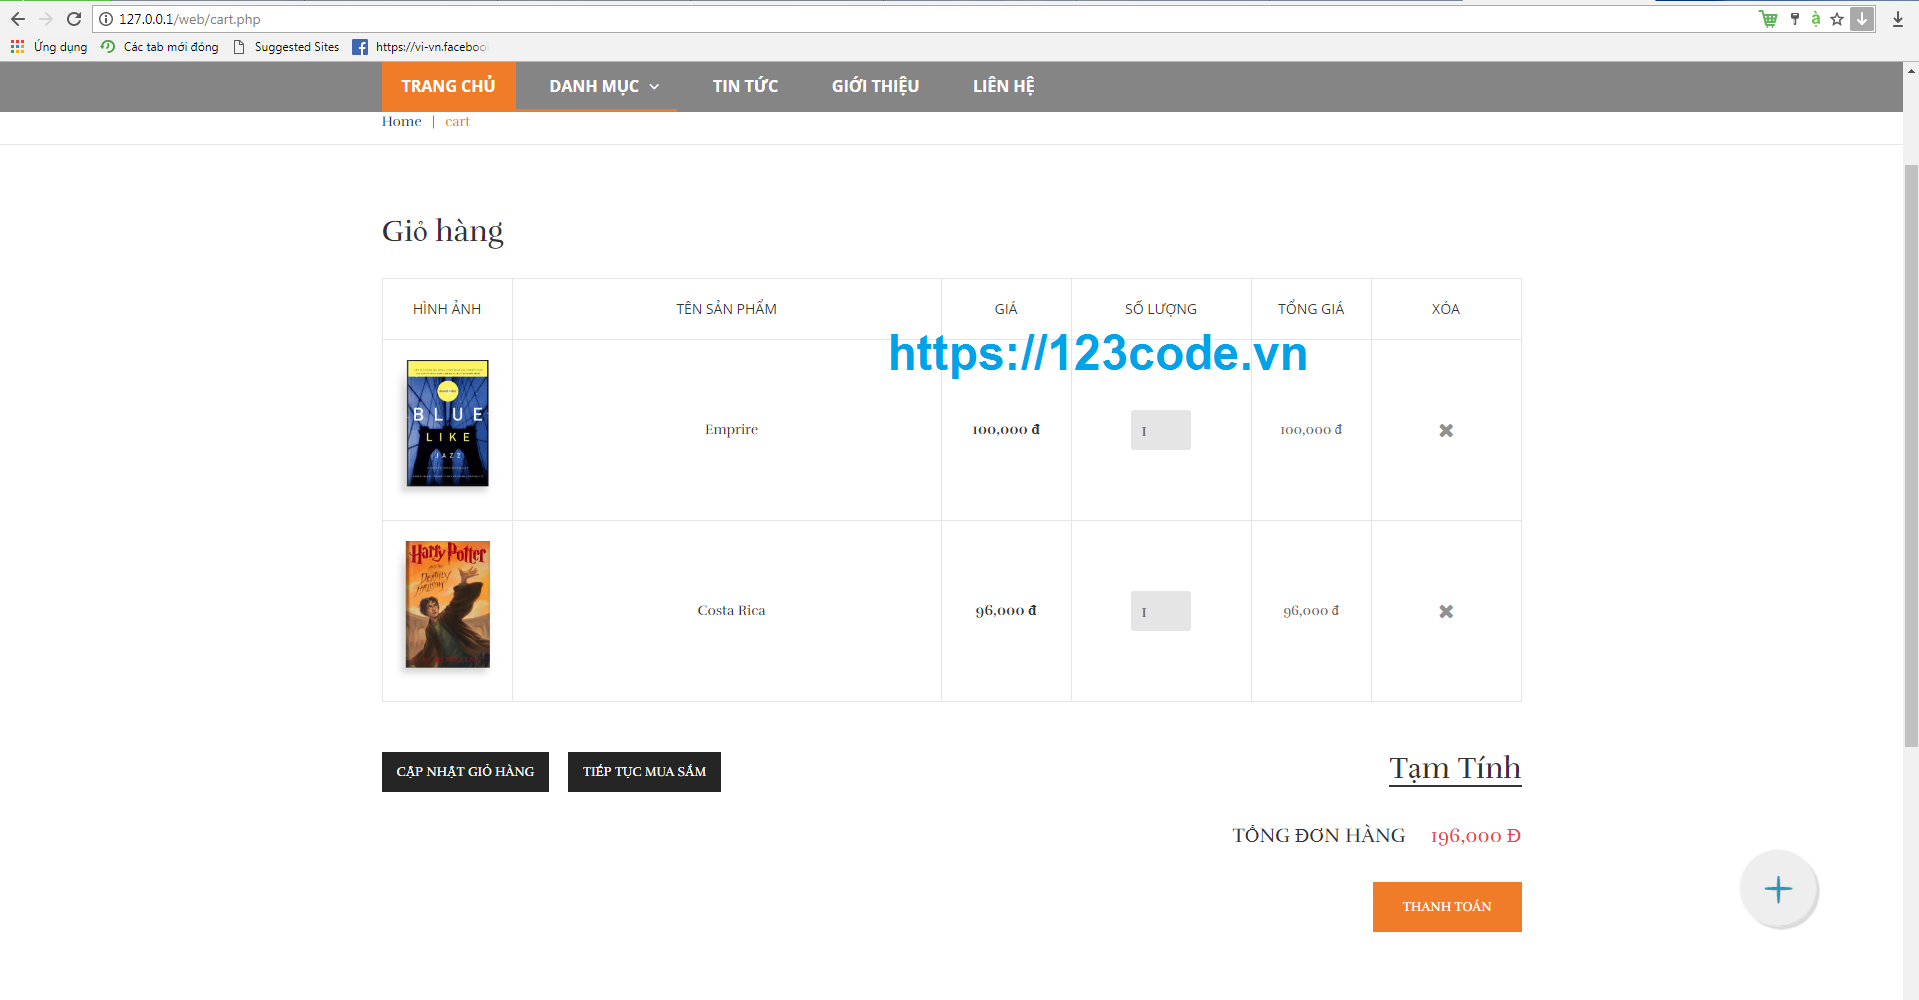The width and height of the screenshot is (1919, 1000).
Task: Open the Ứng dụng apps grid icon
Action: tap(16, 46)
